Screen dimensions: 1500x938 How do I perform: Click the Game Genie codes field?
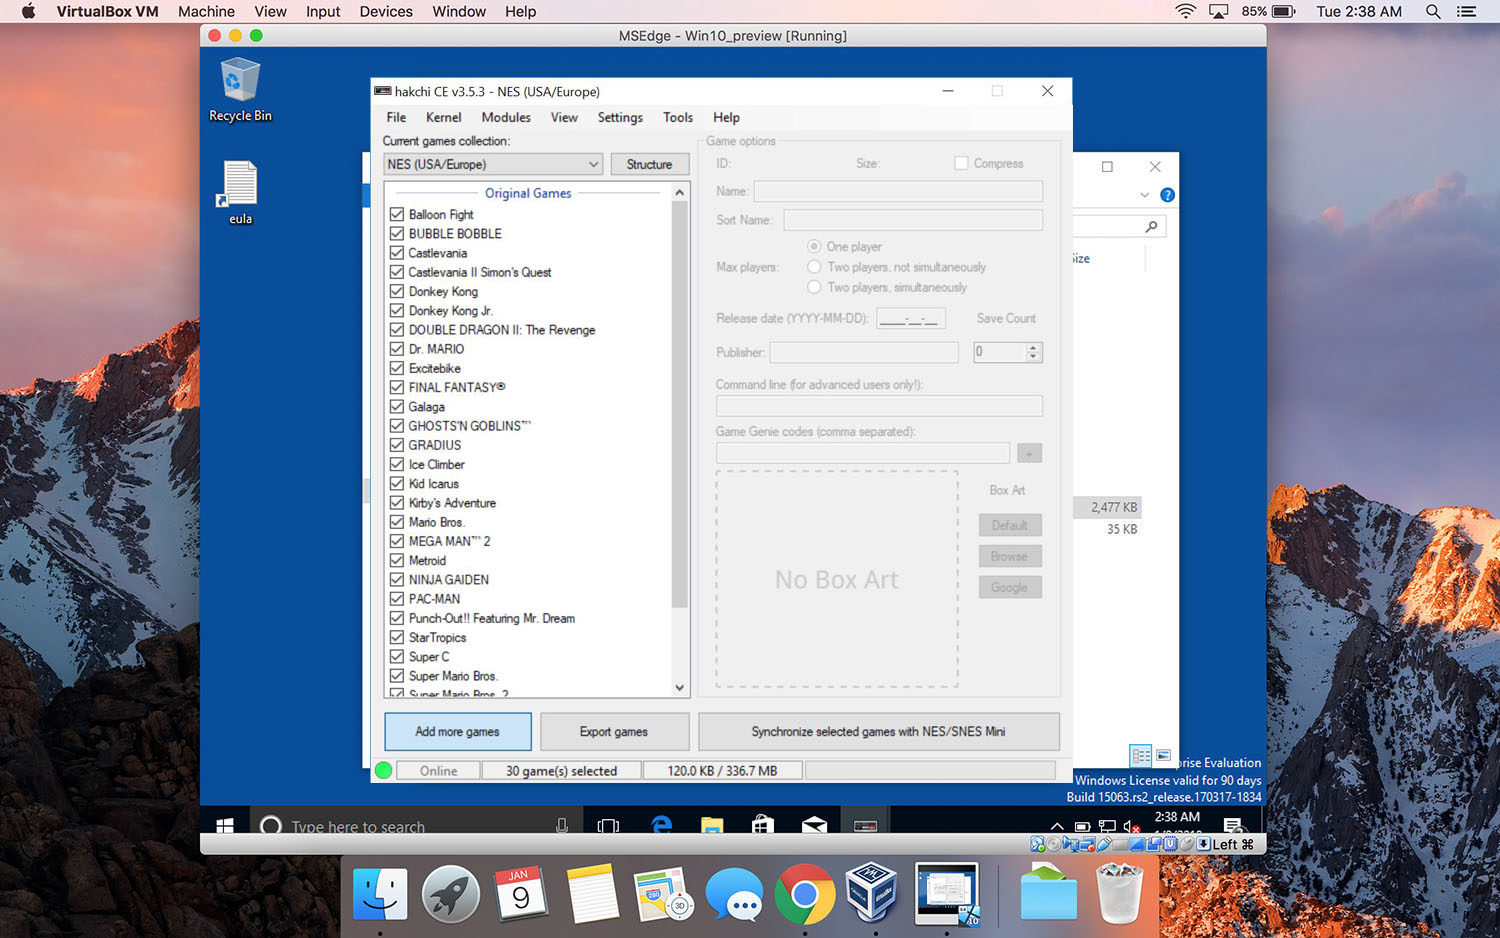[x=863, y=453]
